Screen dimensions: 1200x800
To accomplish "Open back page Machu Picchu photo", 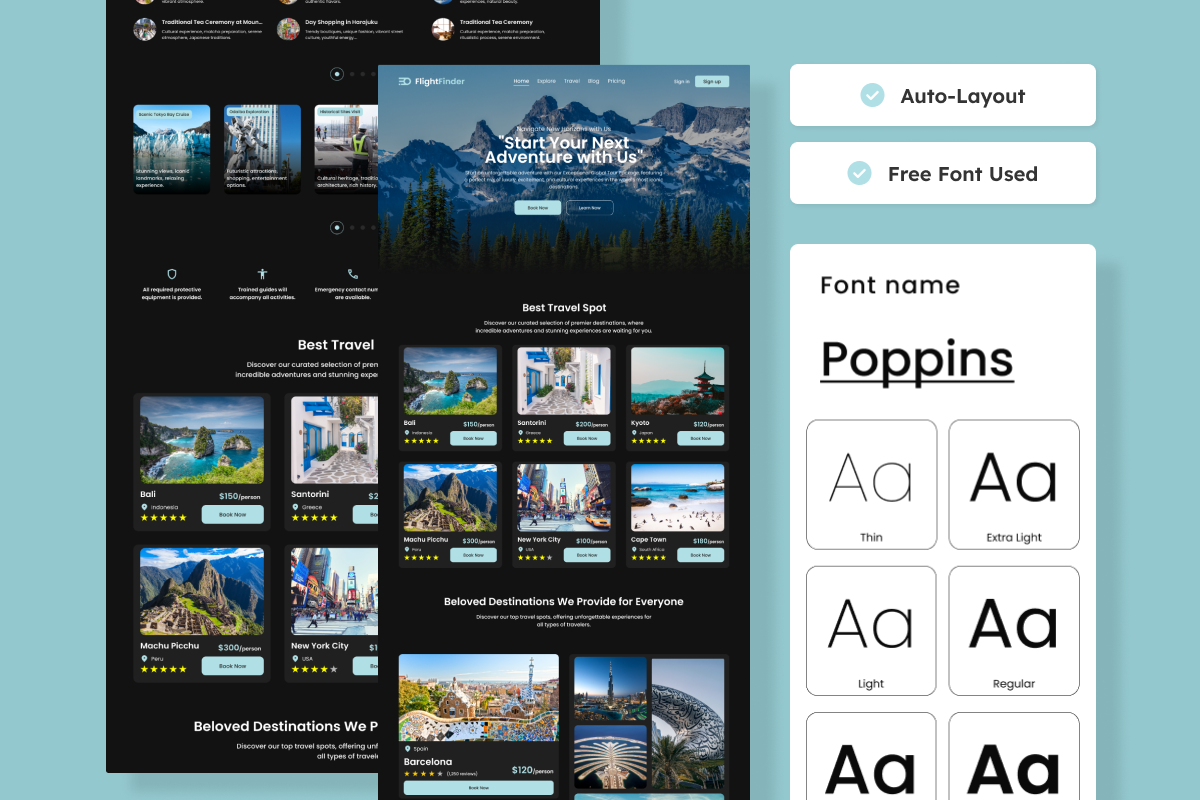I will tap(202, 591).
